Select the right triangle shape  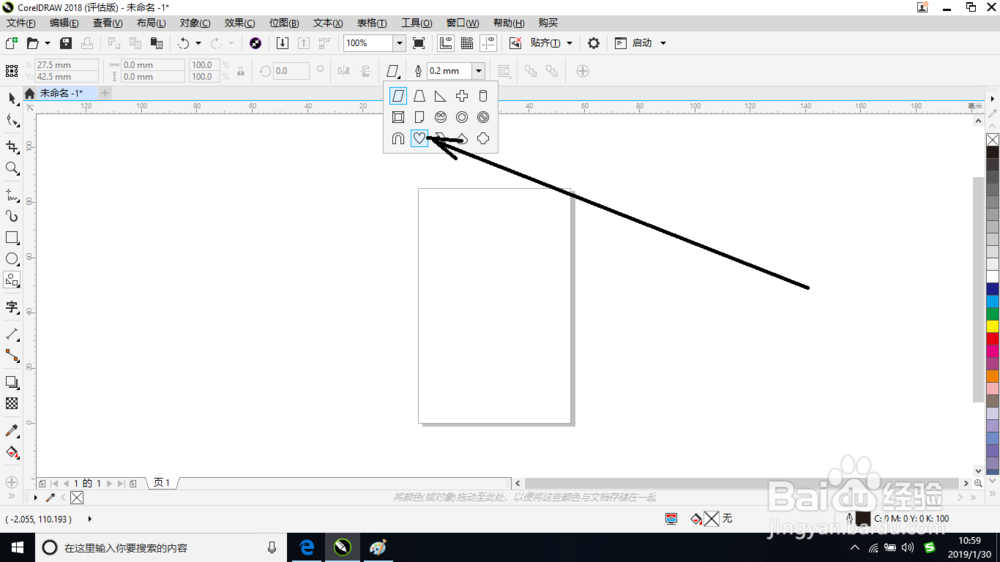click(440, 96)
